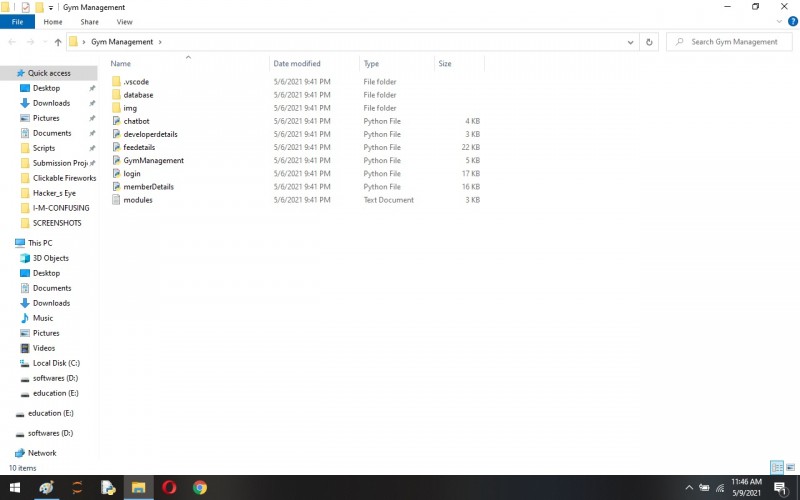The width and height of the screenshot is (800, 500).
Task: Open the File menu
Action: 17,22
